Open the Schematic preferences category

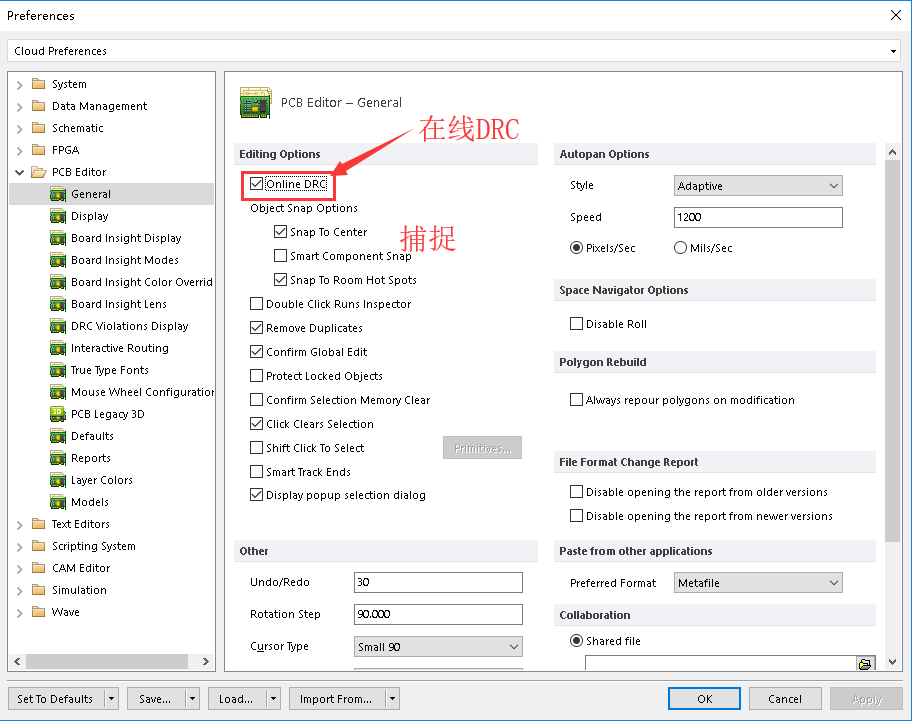click(x=77, y=128)
